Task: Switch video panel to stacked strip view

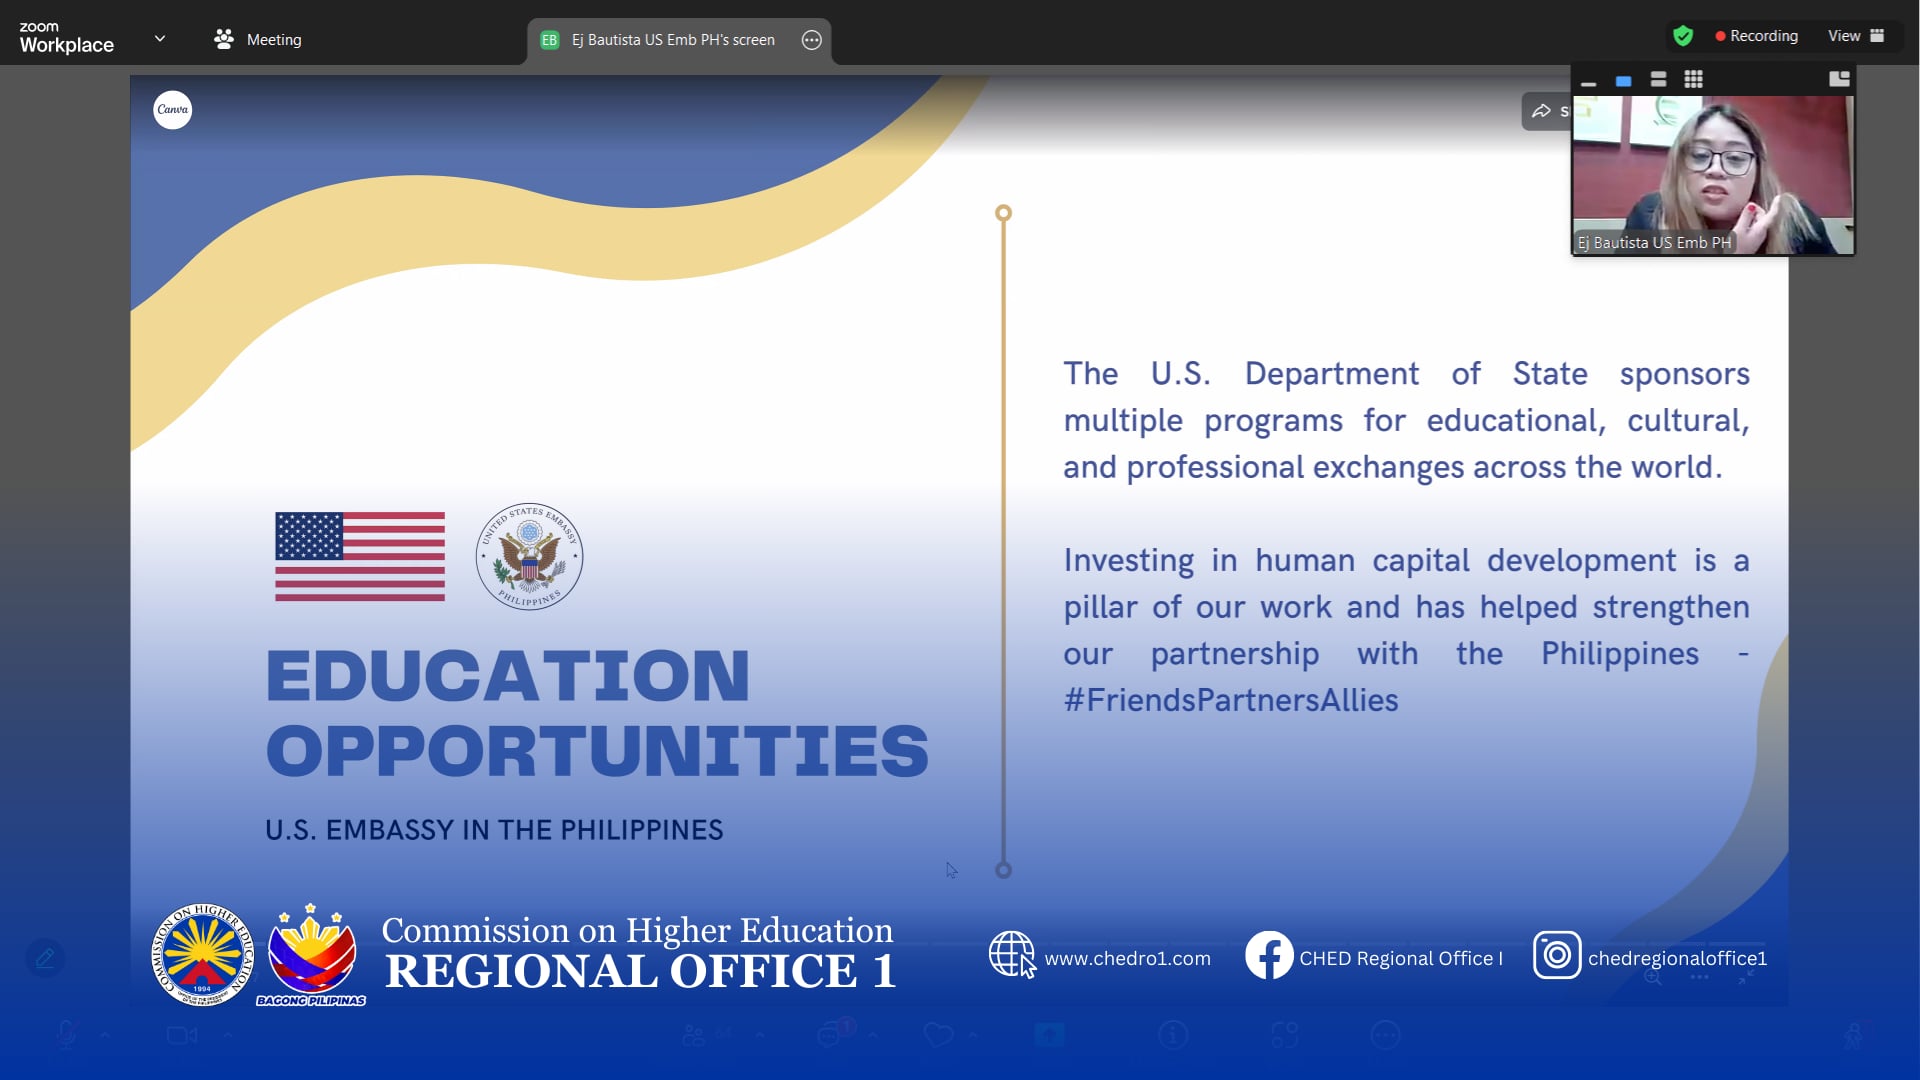Action: 1658,80
